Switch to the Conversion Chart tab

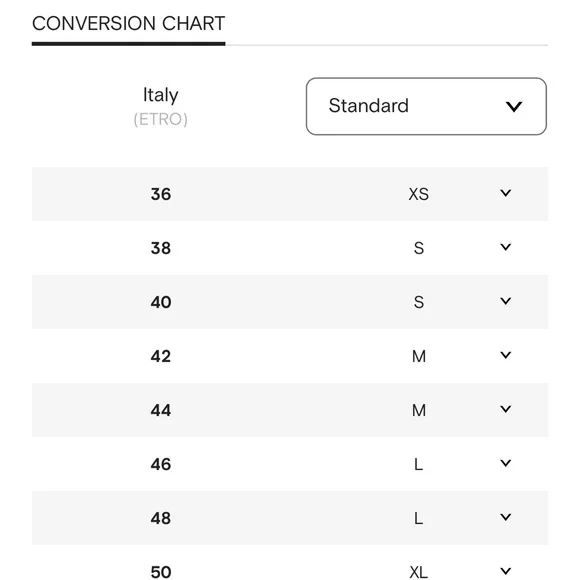128,24
